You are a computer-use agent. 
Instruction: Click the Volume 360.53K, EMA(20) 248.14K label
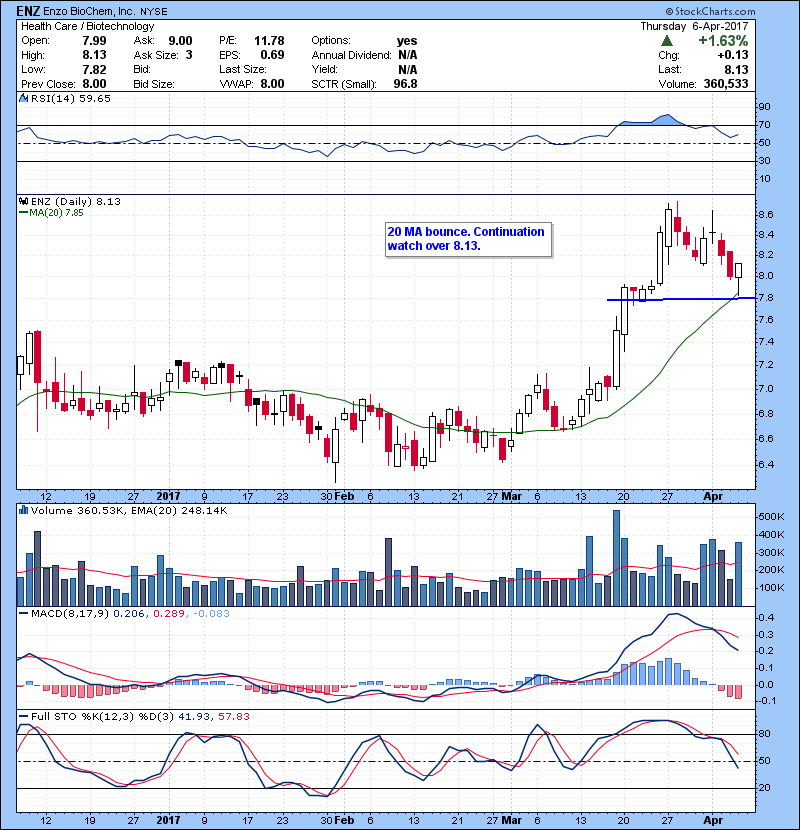click(129, 510)
